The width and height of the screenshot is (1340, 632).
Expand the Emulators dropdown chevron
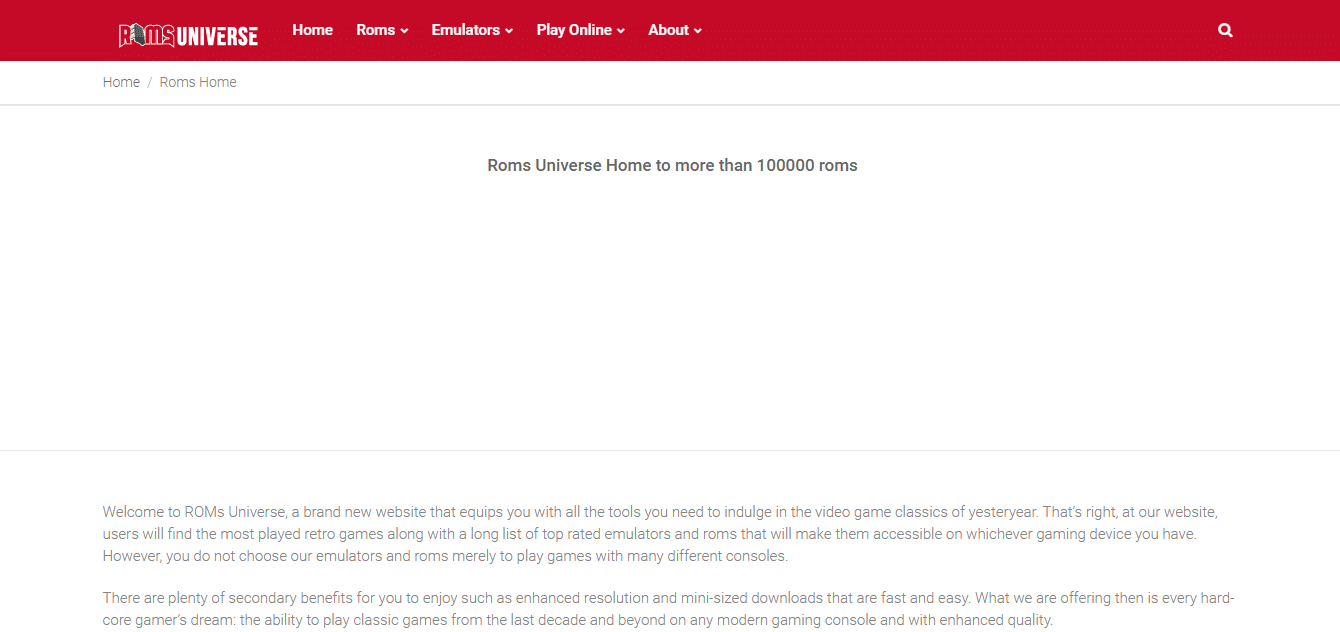click(509, 31)
